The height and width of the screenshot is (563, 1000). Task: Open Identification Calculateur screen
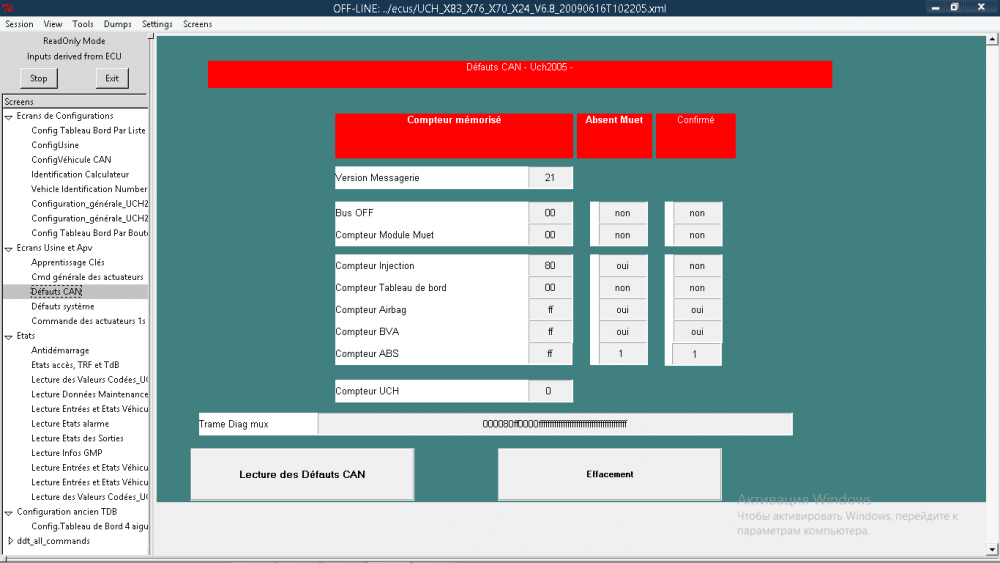(80, 174)
